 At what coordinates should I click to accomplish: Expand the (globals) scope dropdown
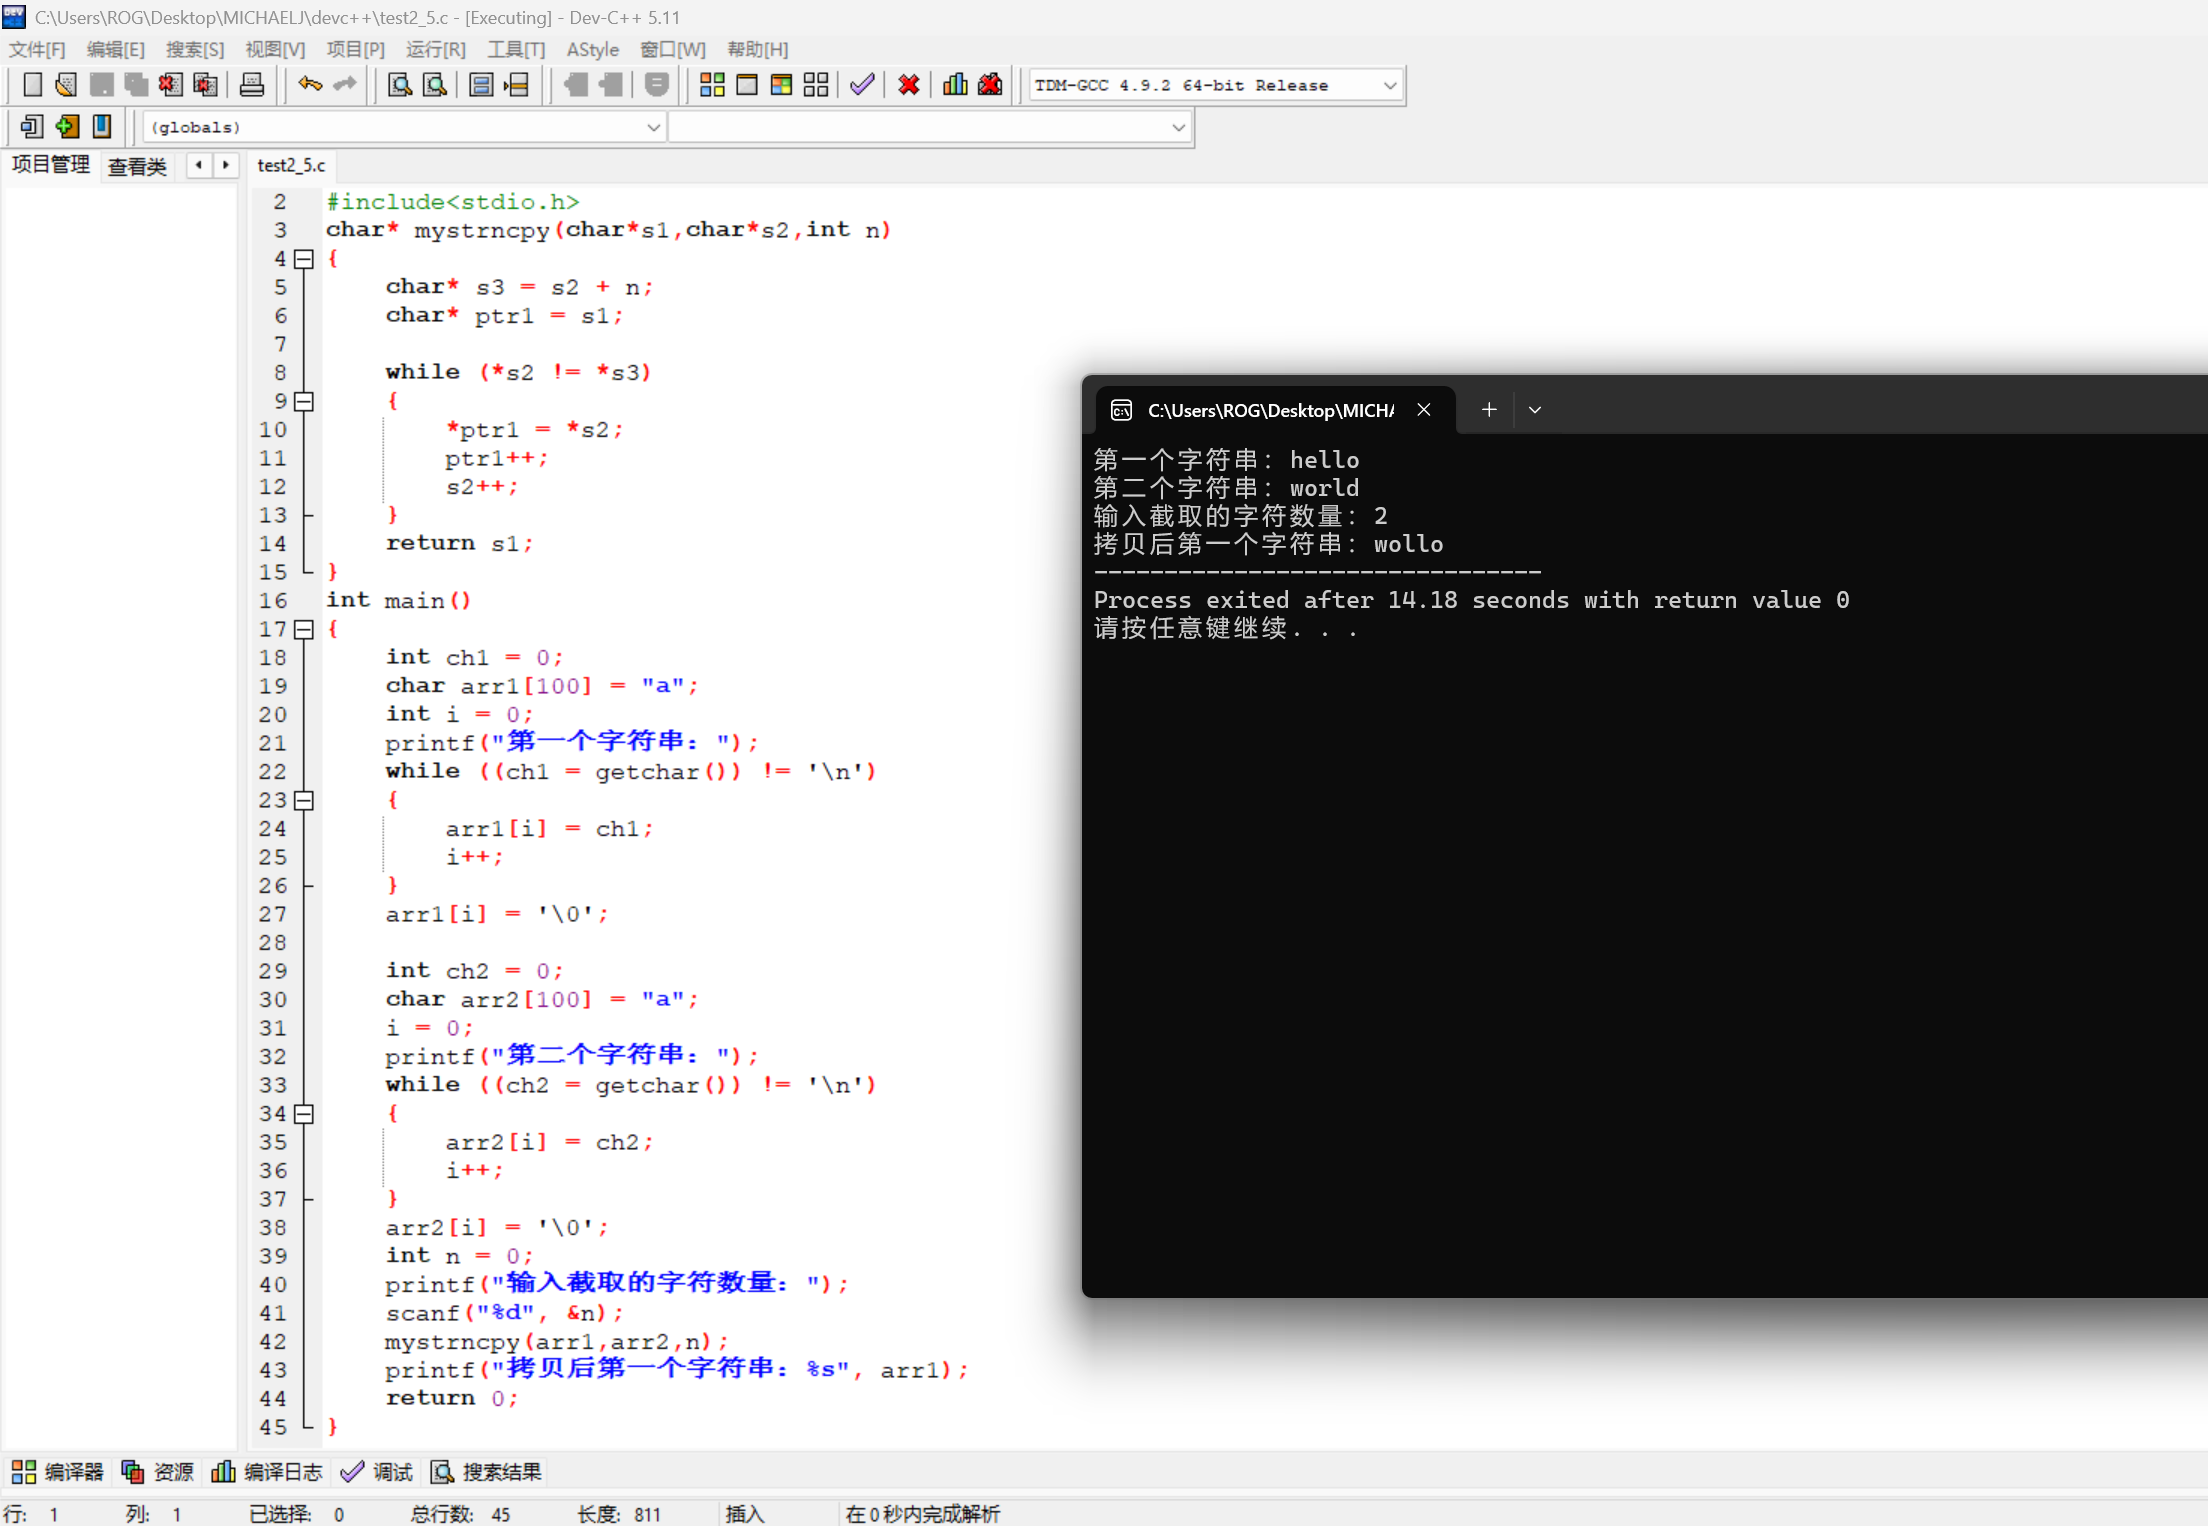point(653,128)
